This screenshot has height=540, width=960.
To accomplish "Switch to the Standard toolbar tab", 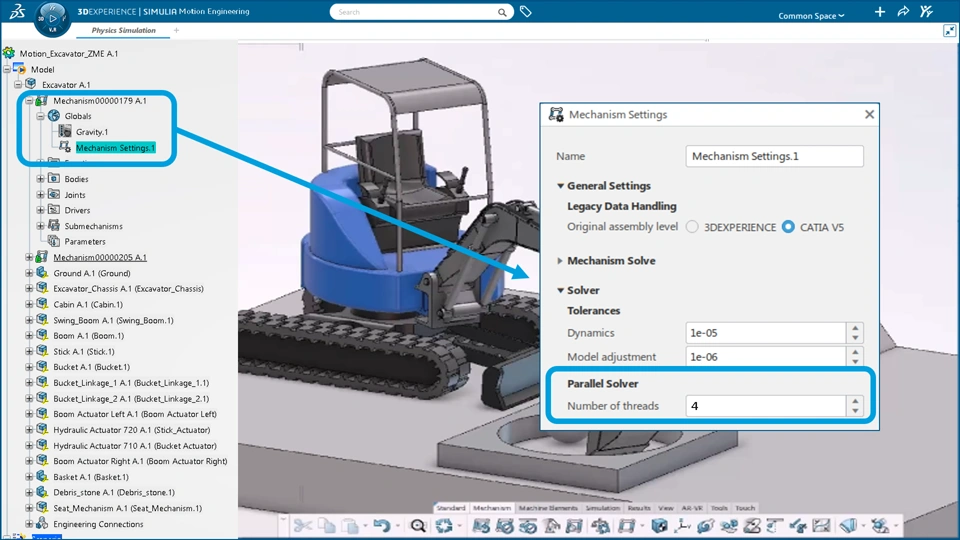I will coord(451,508).
